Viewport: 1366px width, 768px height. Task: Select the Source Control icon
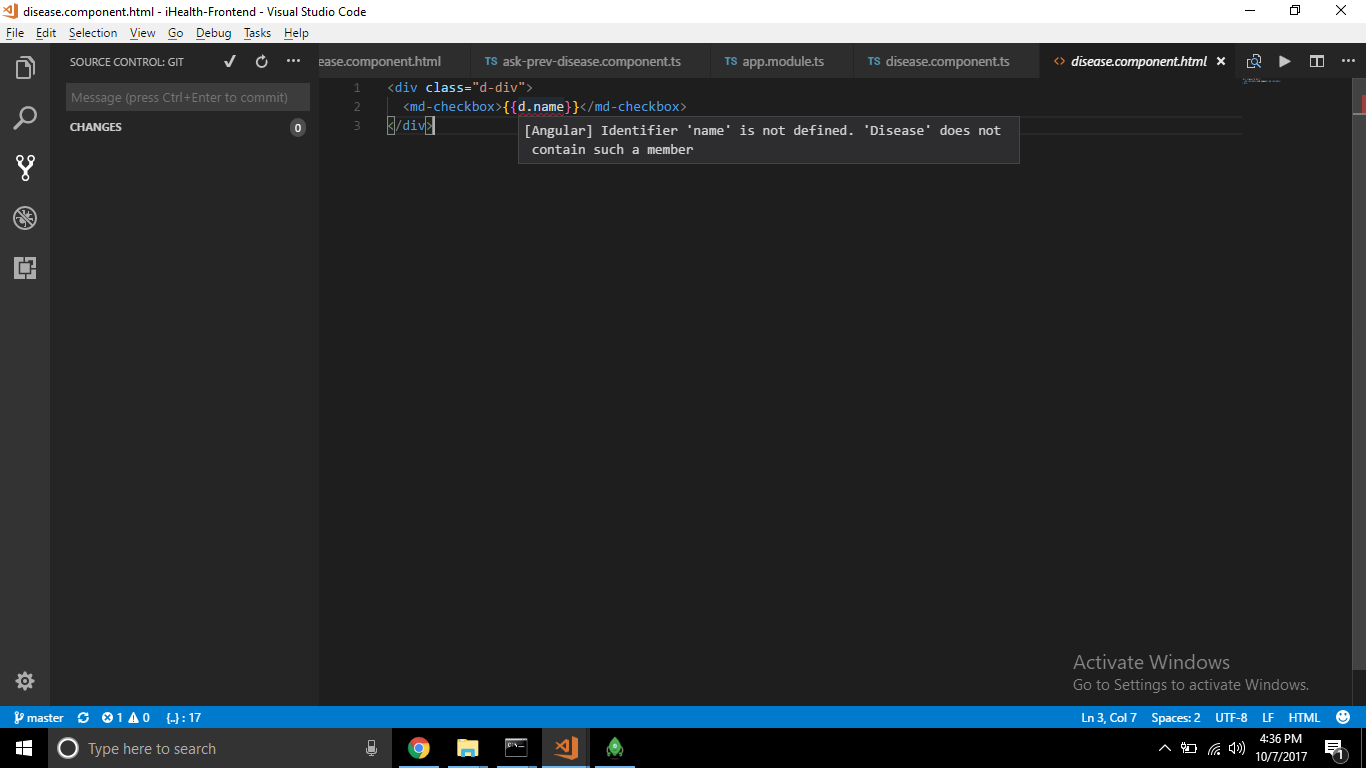[25, 168]
